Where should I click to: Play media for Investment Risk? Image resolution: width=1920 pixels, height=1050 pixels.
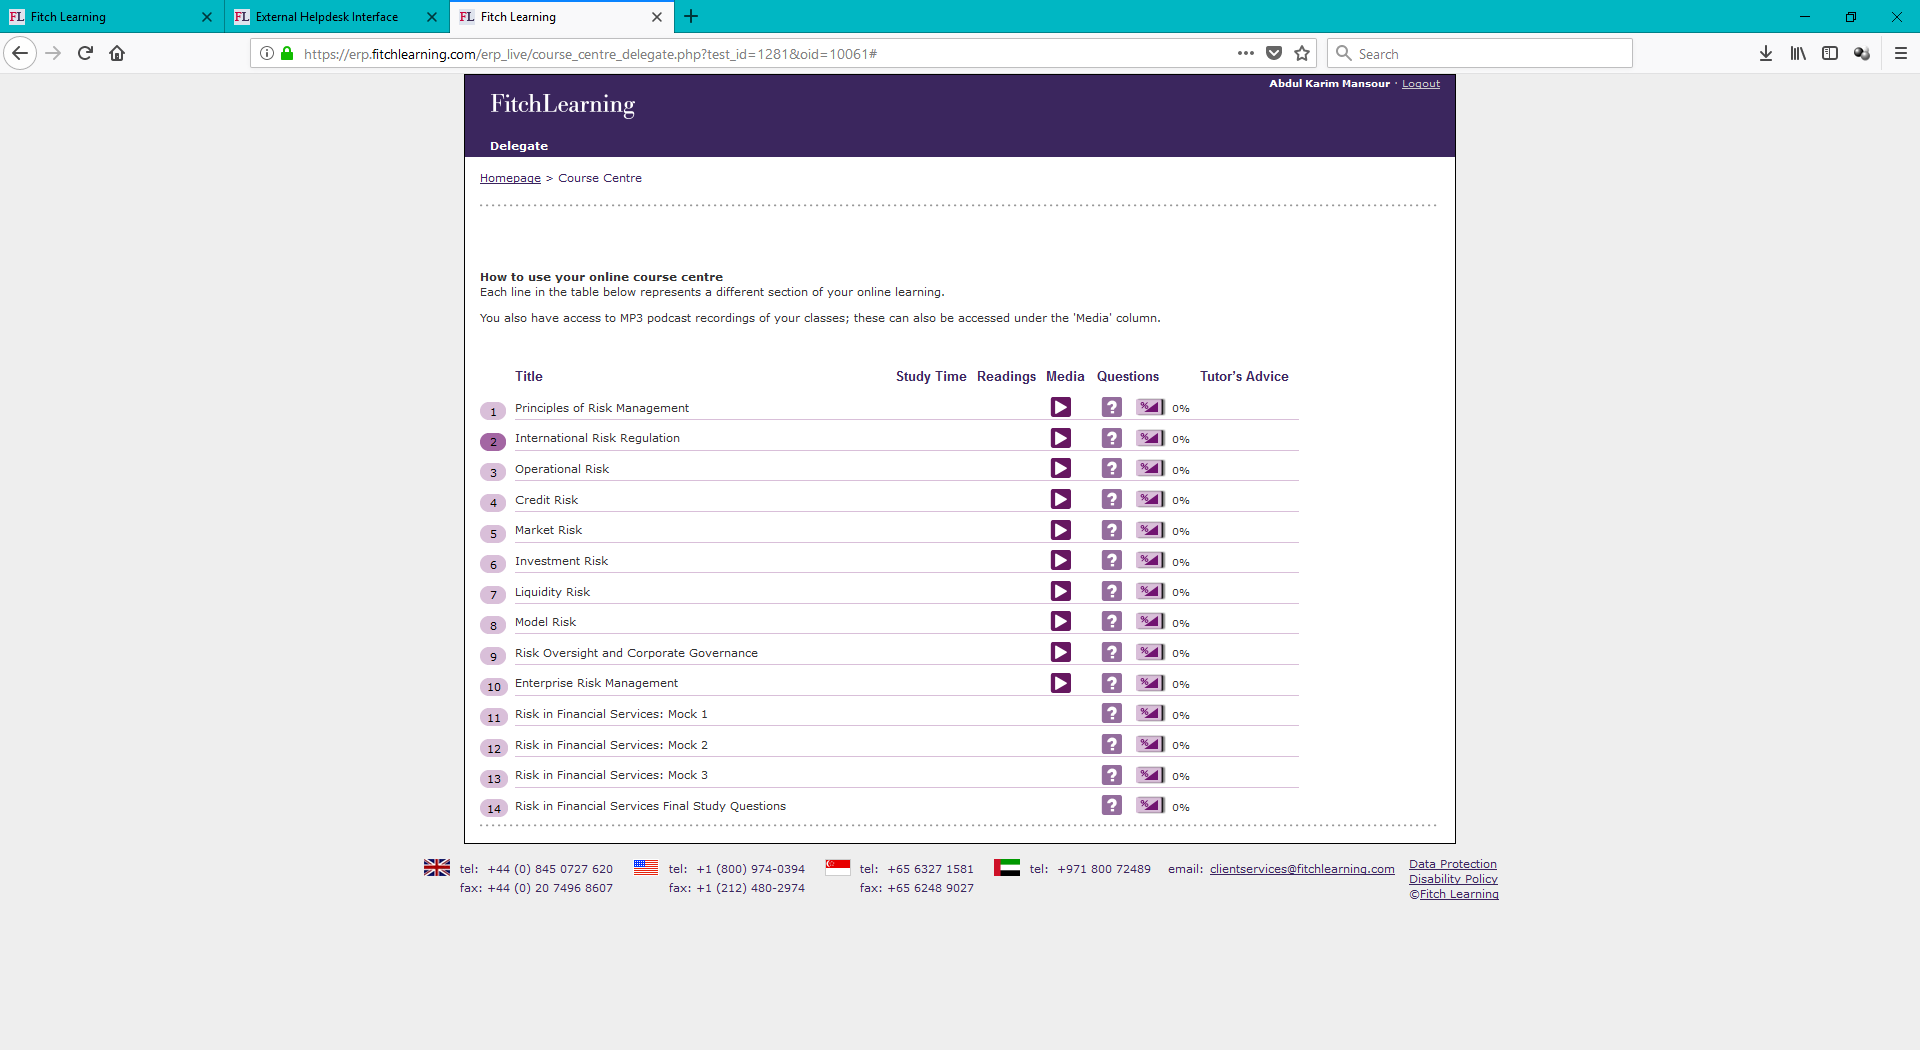click(1061, 560)
